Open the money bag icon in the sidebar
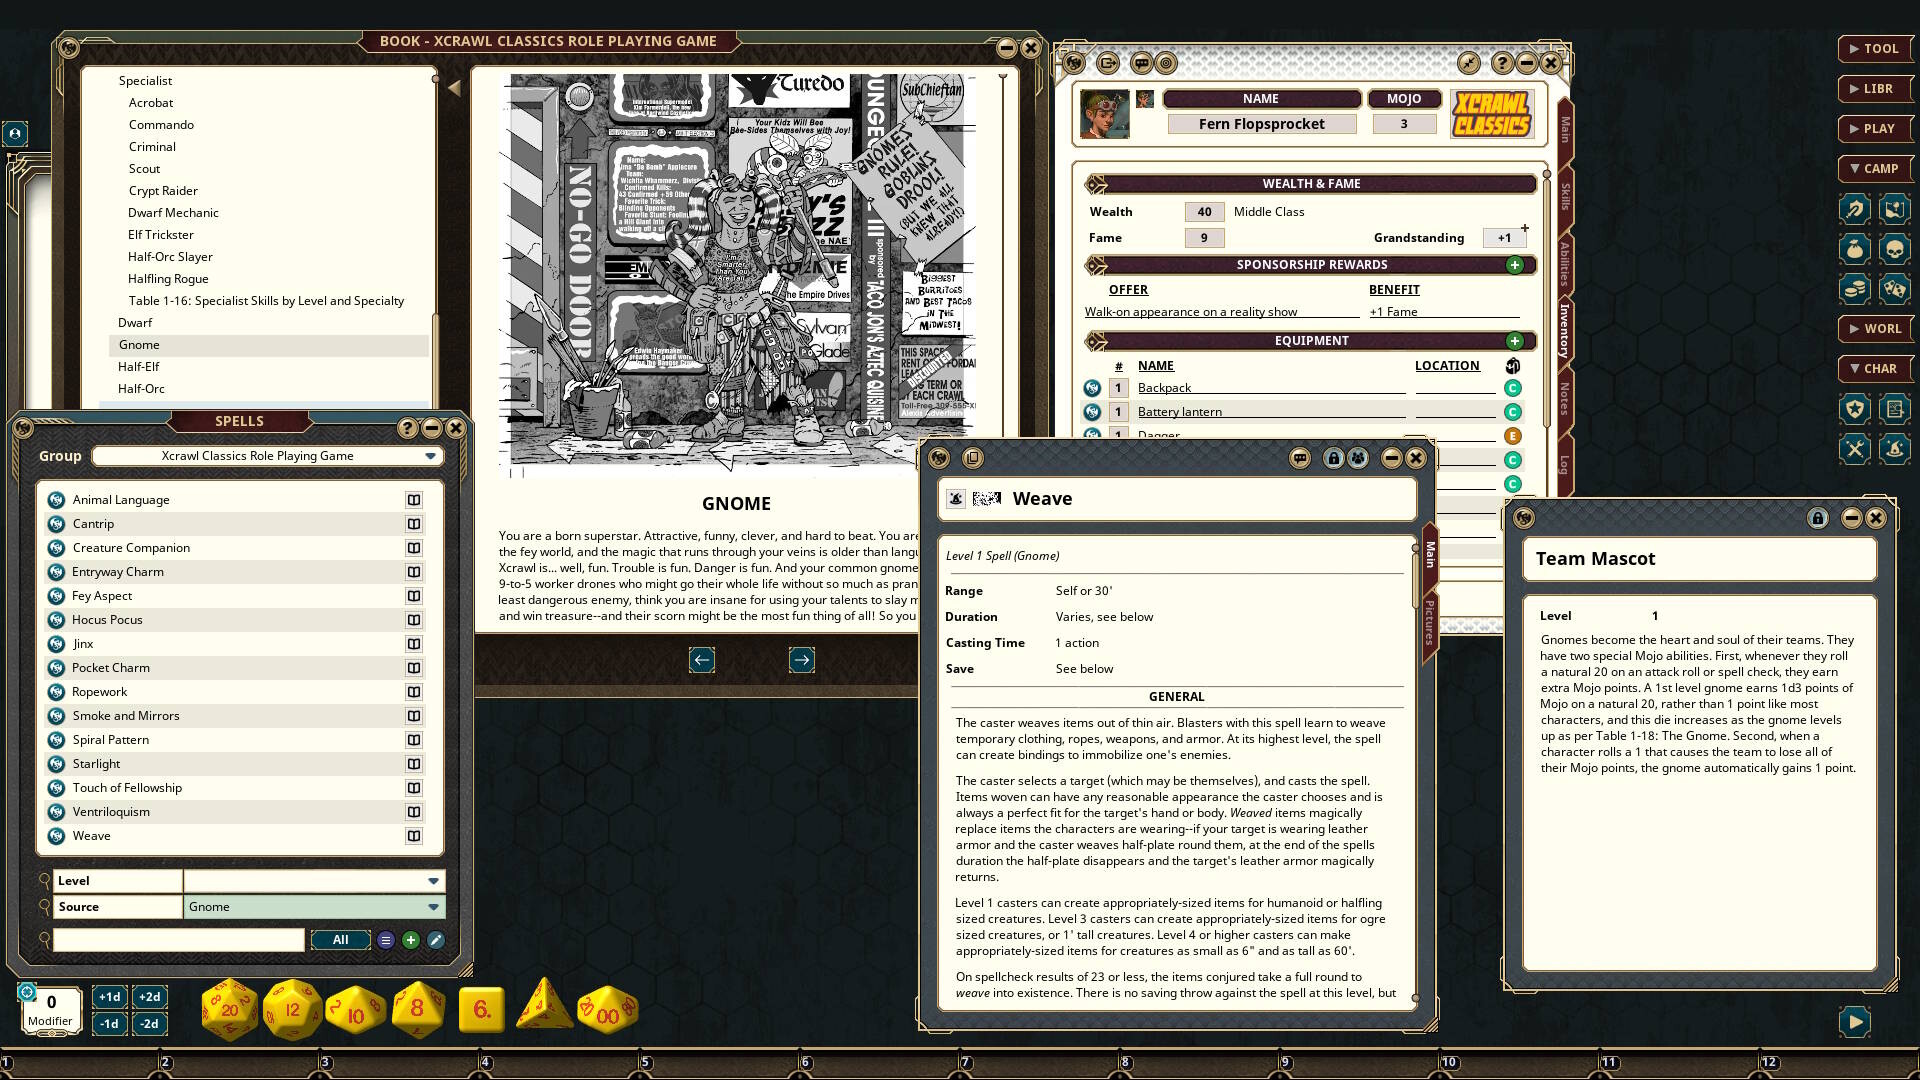The height and width of the screenshot is (1080, 1920). (x=1853, y=249)
